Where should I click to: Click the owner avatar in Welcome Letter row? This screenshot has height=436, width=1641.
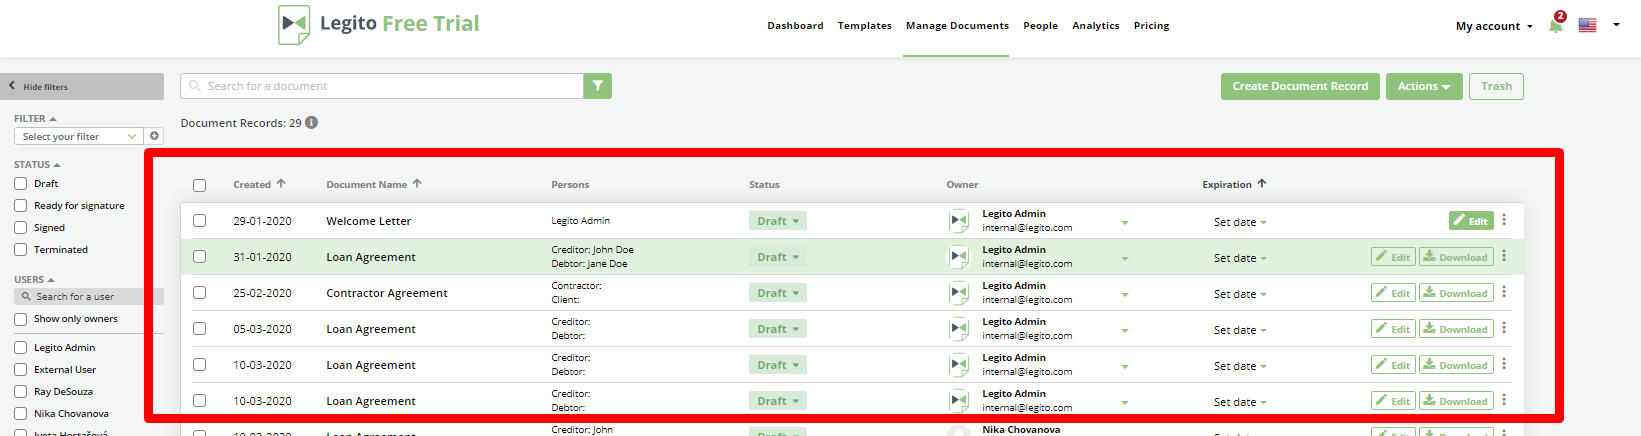(x=959, y=221)
